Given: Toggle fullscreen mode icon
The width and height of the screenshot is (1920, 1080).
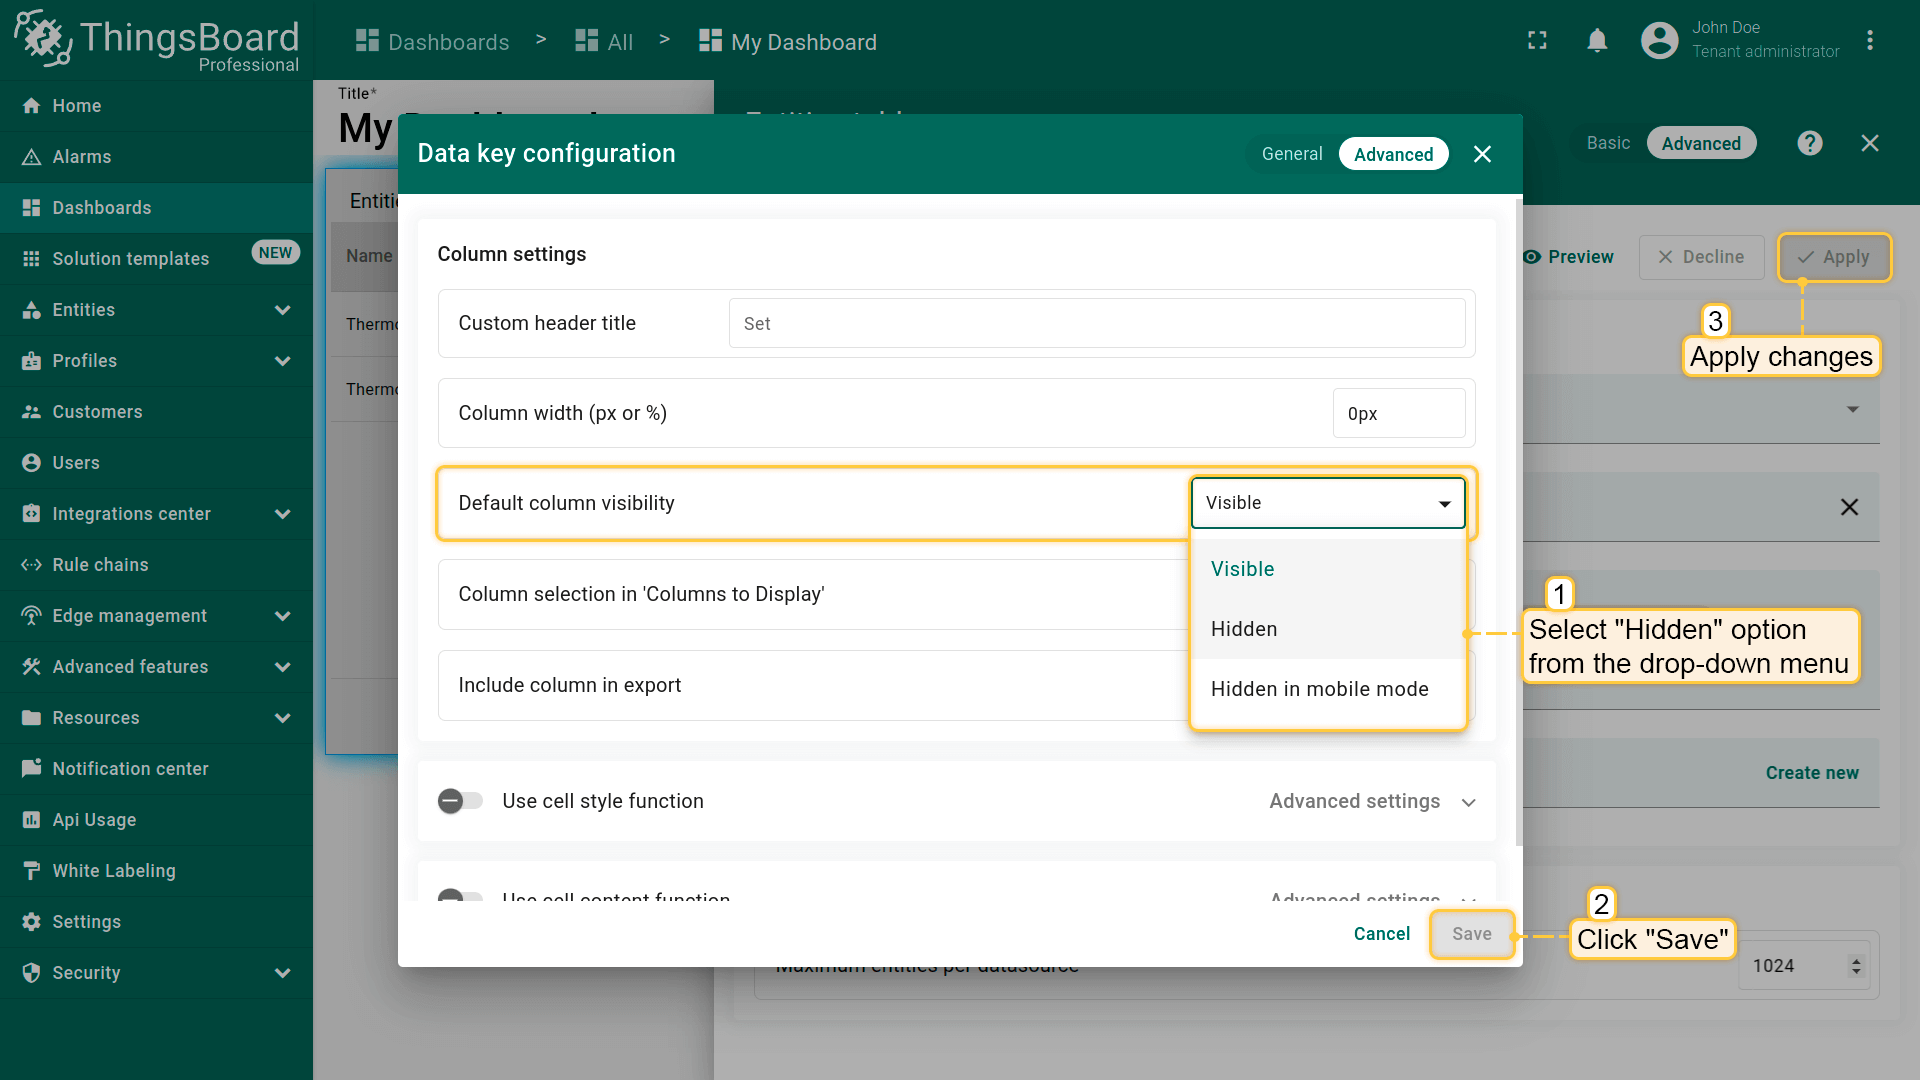Looking at the screenshot, I should click(1537, 41).
